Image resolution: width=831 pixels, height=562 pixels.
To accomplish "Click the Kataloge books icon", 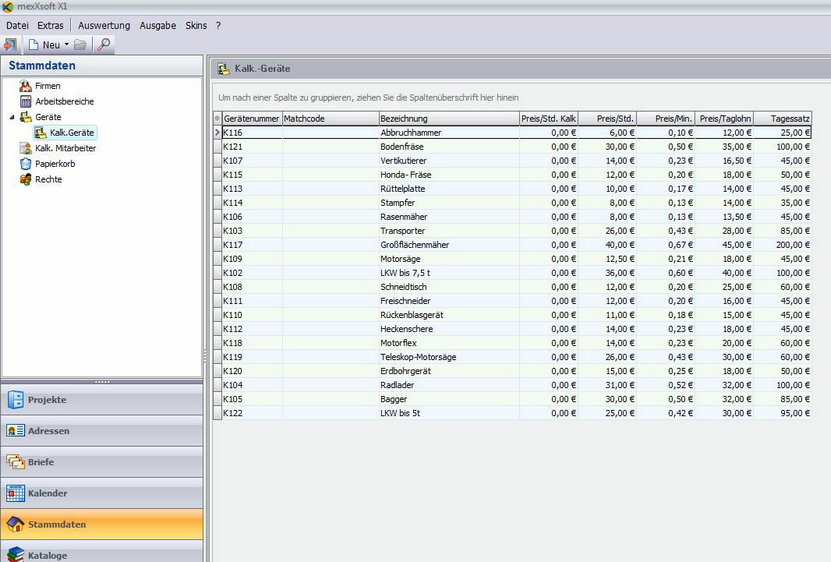I will [15, 554].
